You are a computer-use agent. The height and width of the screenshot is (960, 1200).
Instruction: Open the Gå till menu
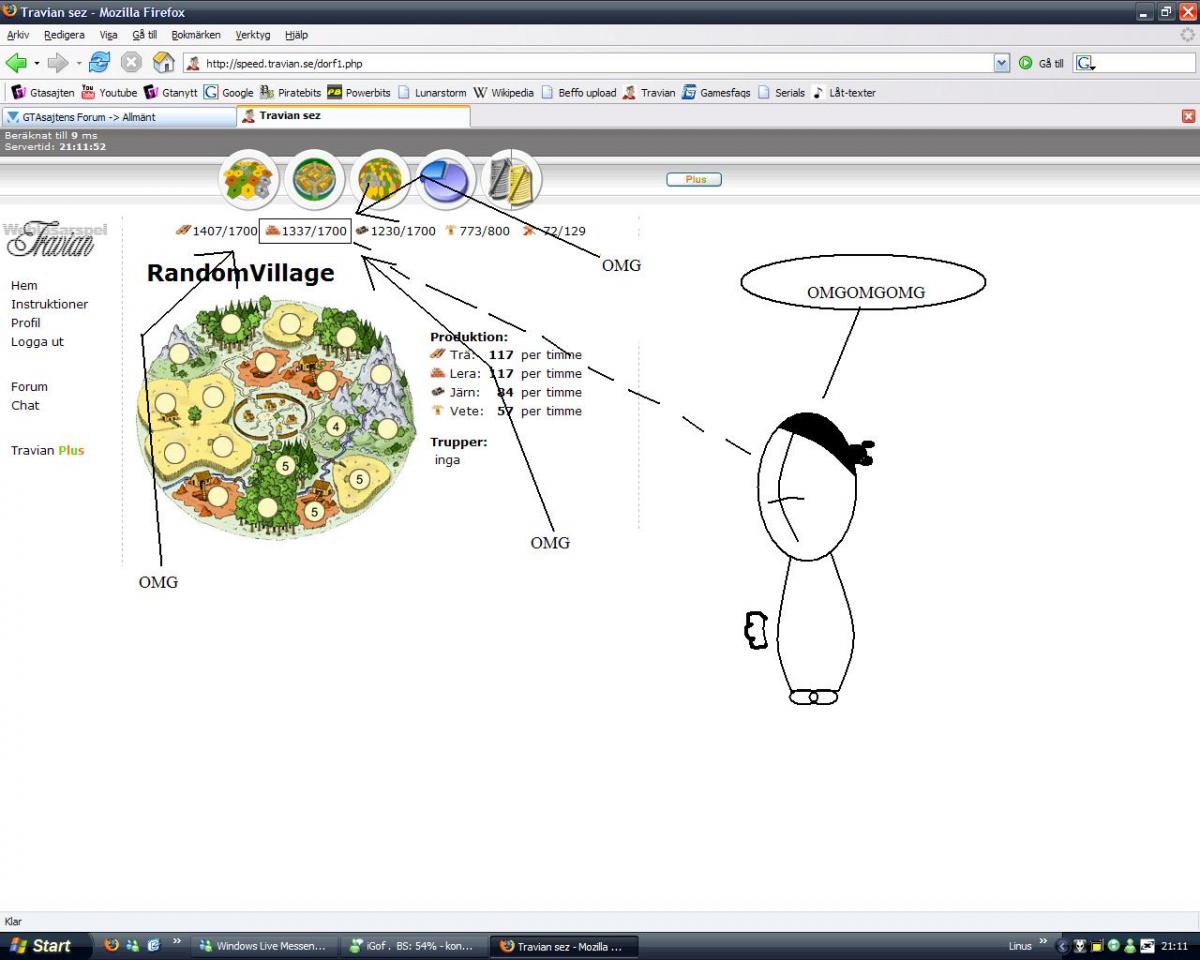[x=144, y=34]
